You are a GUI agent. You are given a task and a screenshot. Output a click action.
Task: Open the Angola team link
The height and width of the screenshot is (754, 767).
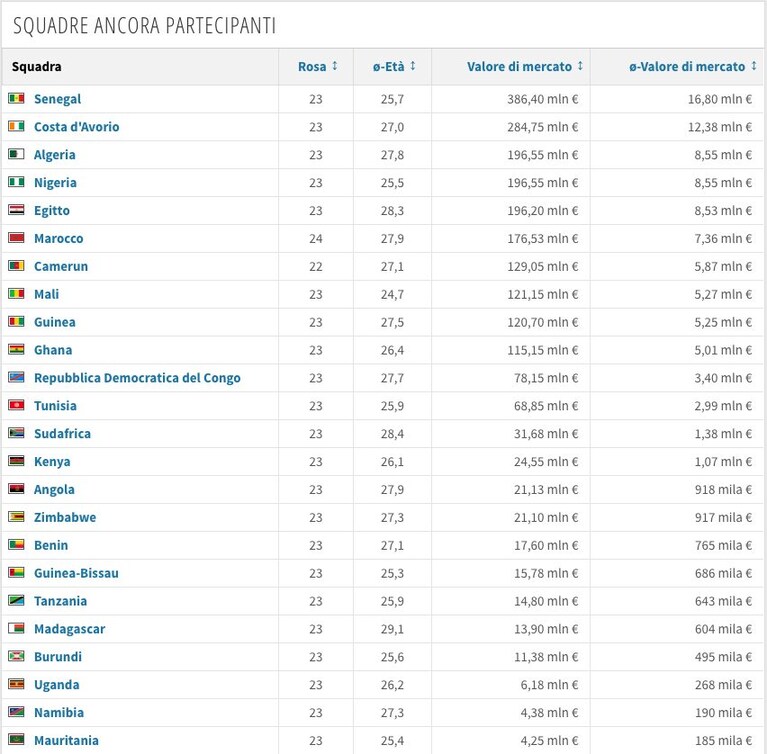click(54, 490)
